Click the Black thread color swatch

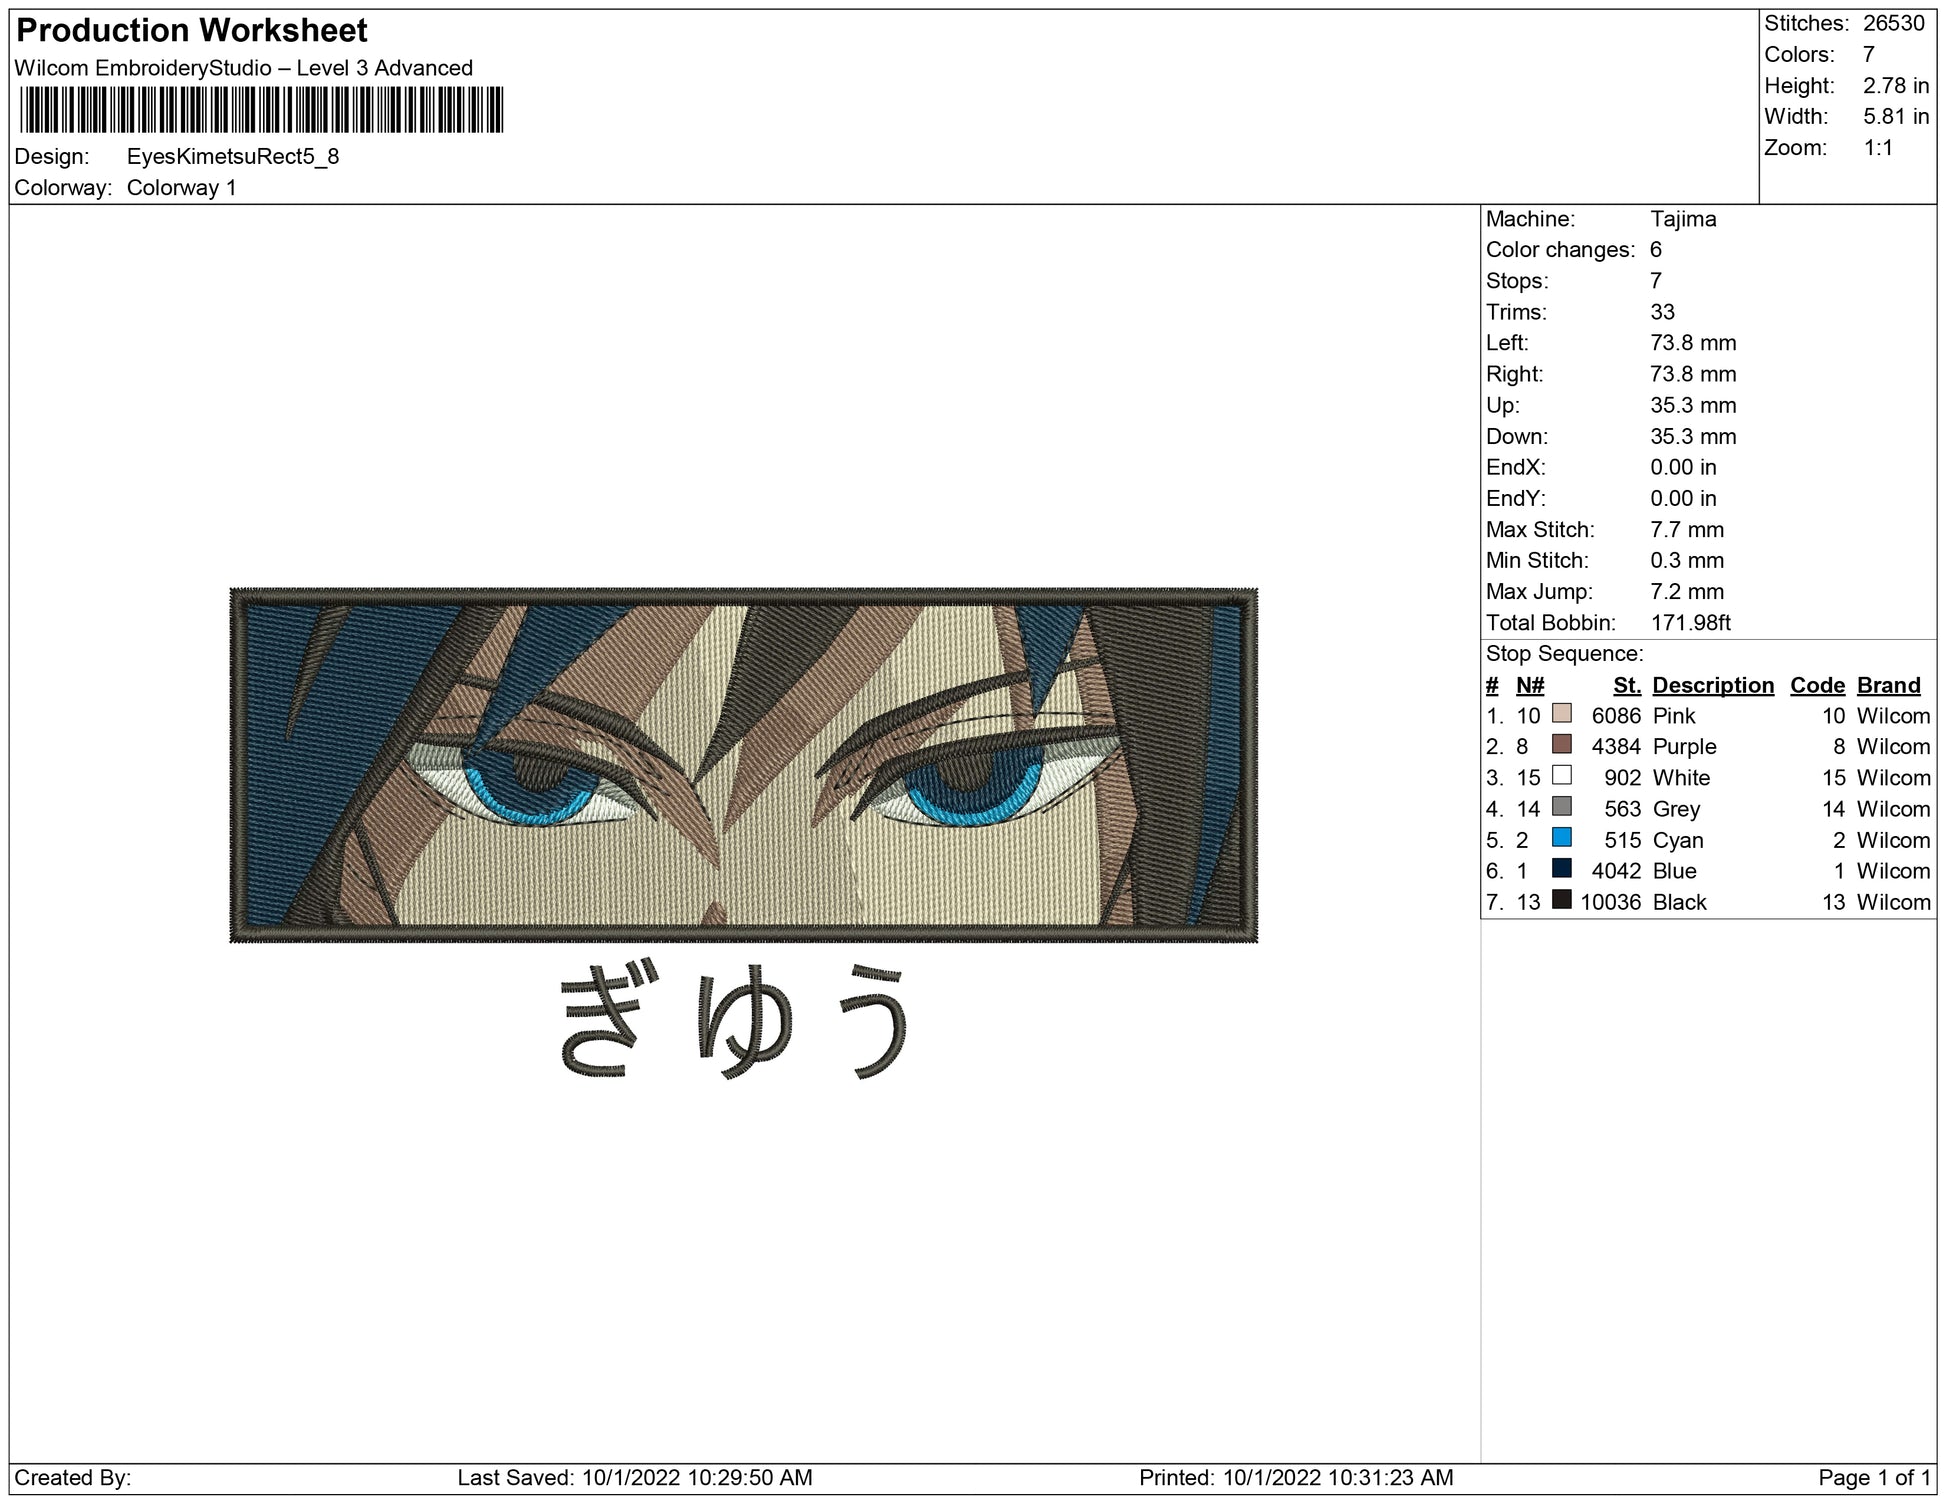pos(1561,900)
